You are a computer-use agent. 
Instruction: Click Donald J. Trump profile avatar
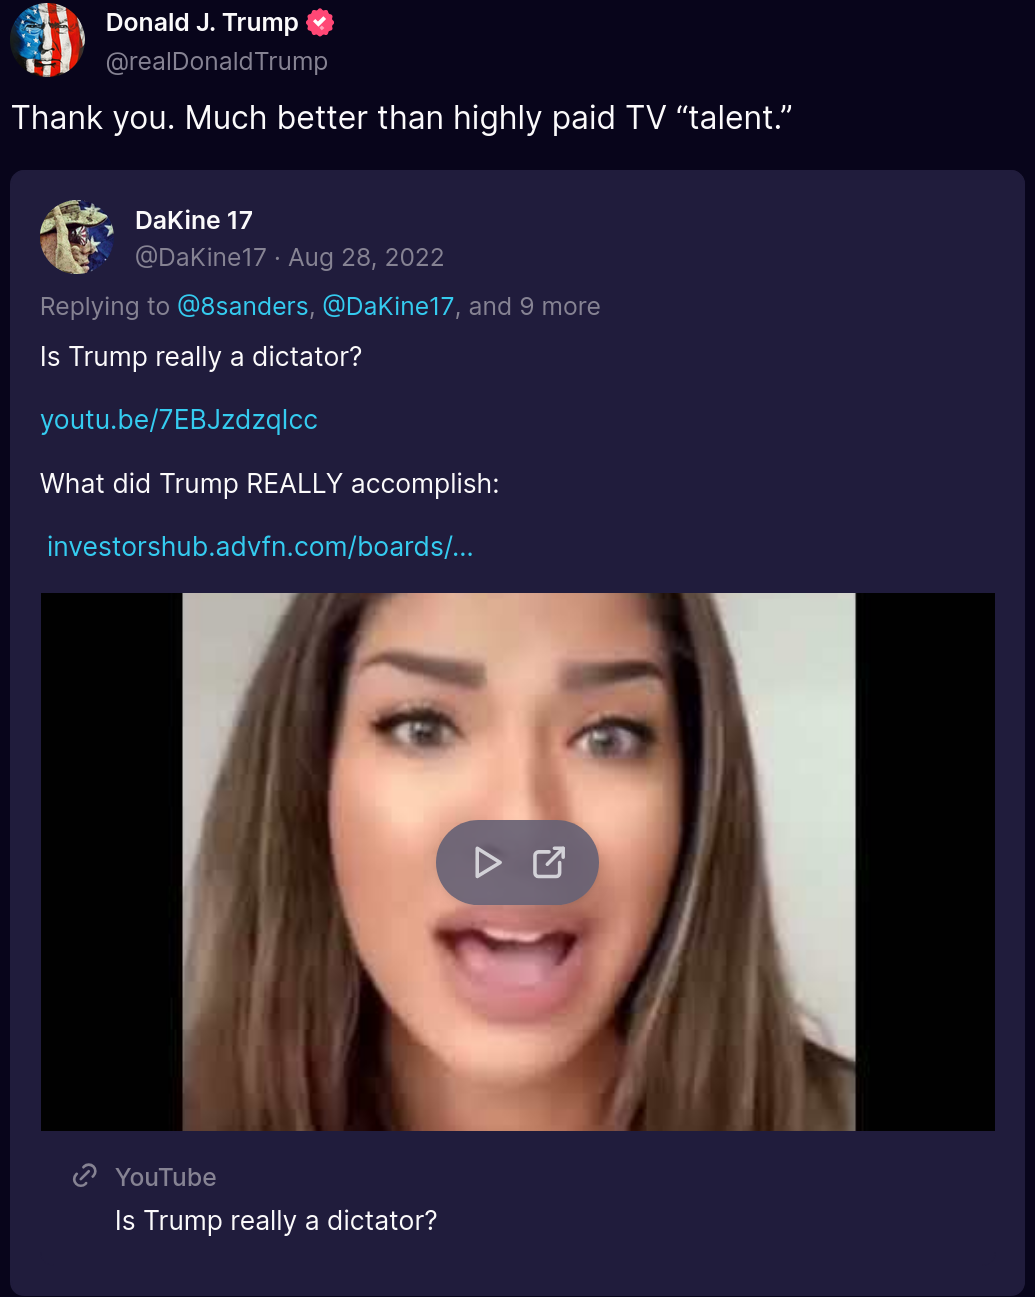coord(47,40)
